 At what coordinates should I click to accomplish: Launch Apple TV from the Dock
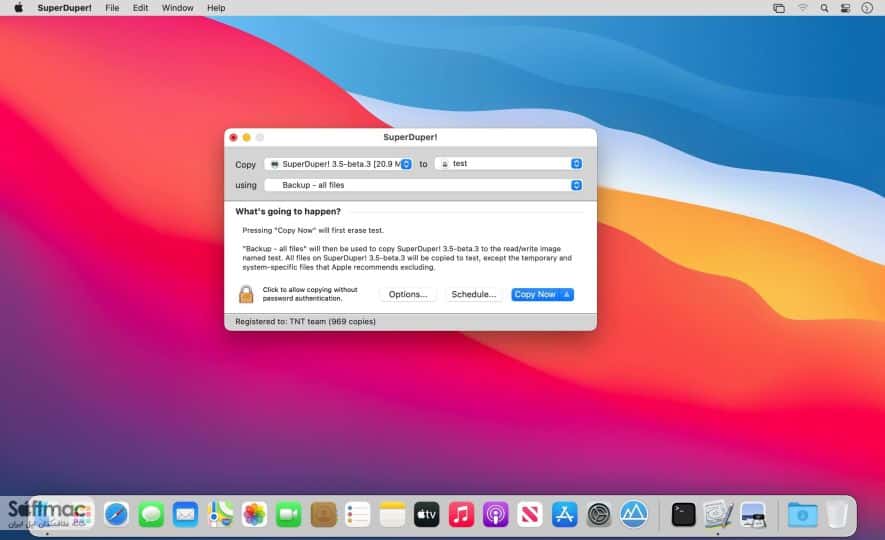tap(427, 515)
